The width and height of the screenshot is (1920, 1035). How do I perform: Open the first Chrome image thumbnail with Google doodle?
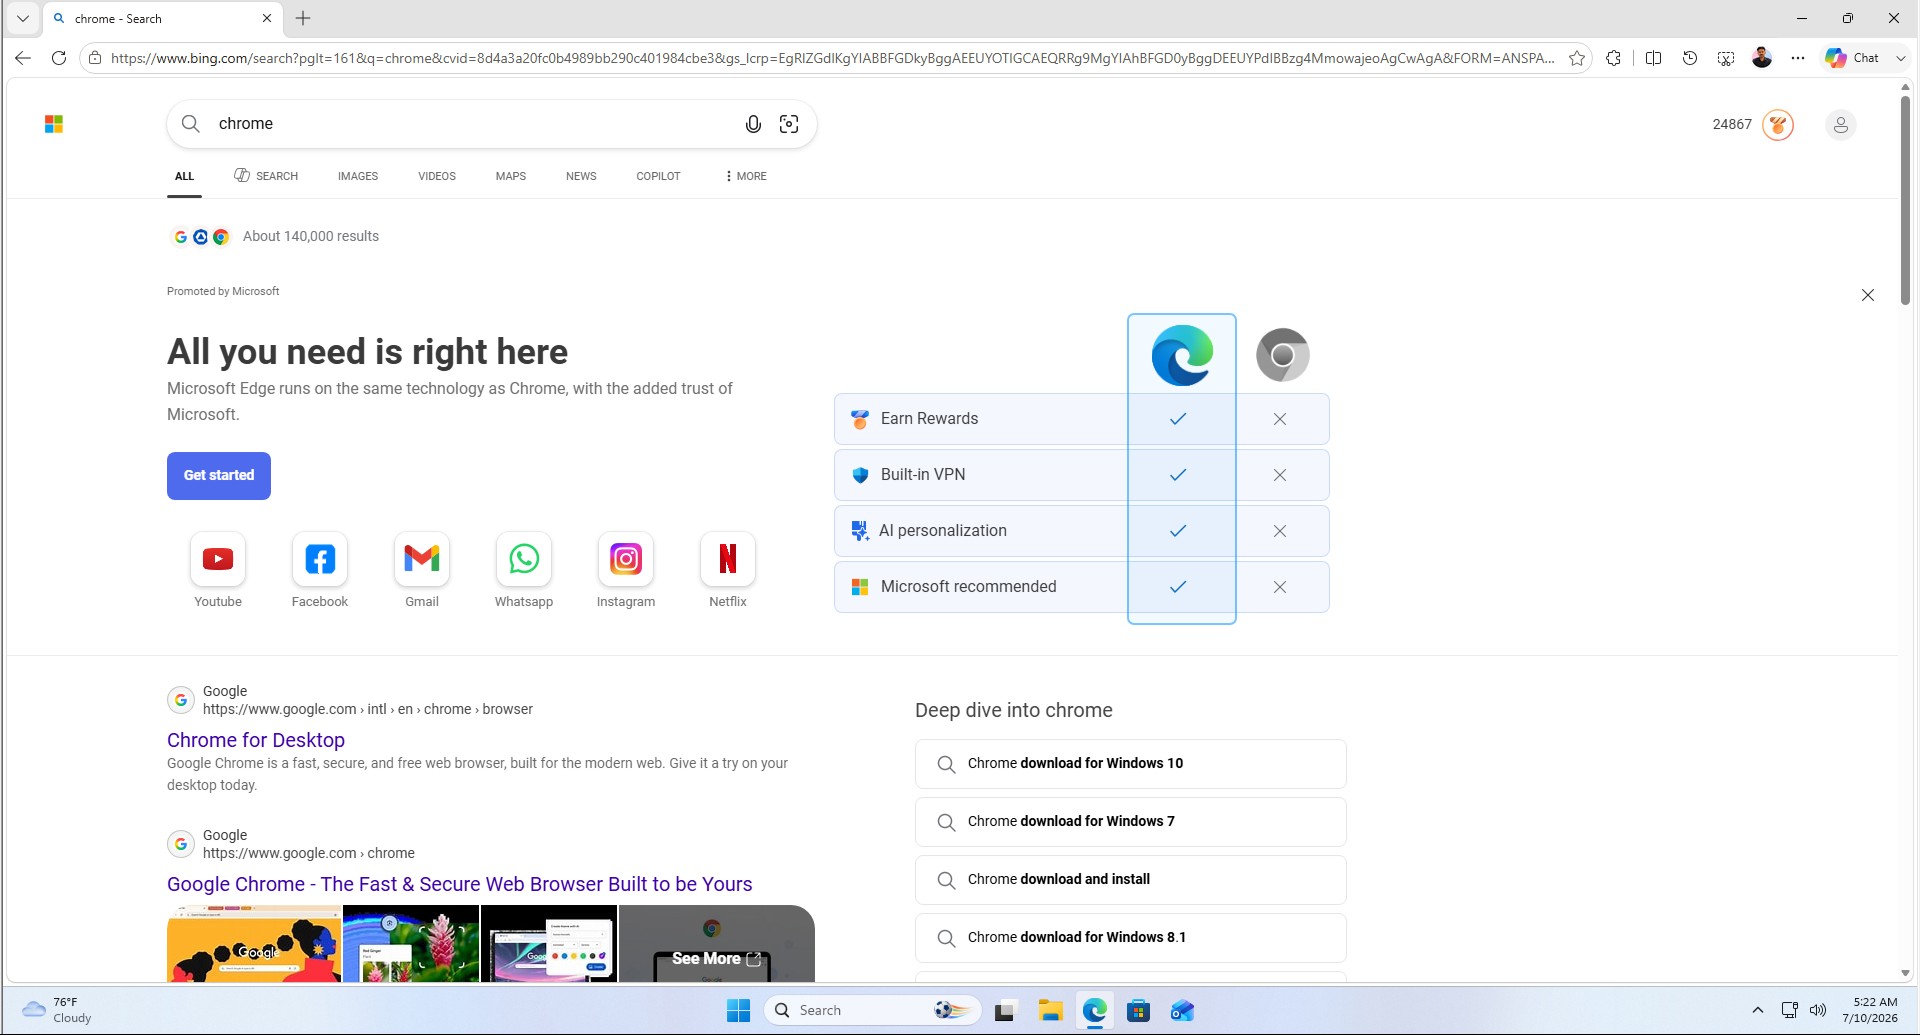[254, 944]
